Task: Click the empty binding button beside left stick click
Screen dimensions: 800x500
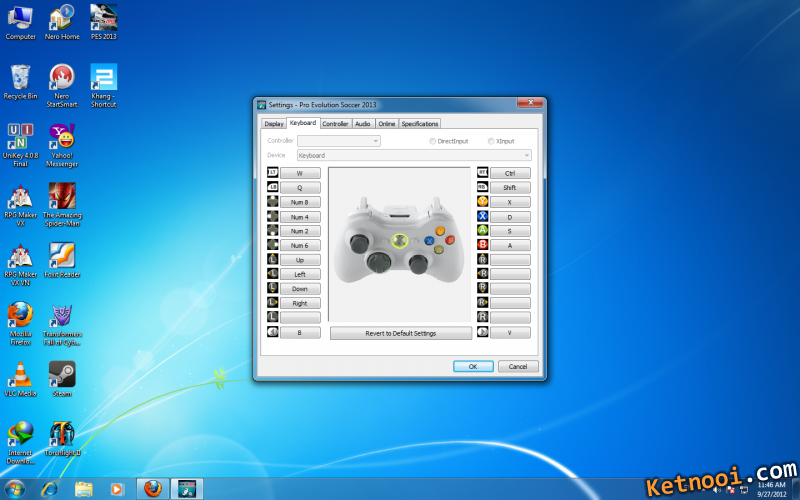Action: (300, 317)
